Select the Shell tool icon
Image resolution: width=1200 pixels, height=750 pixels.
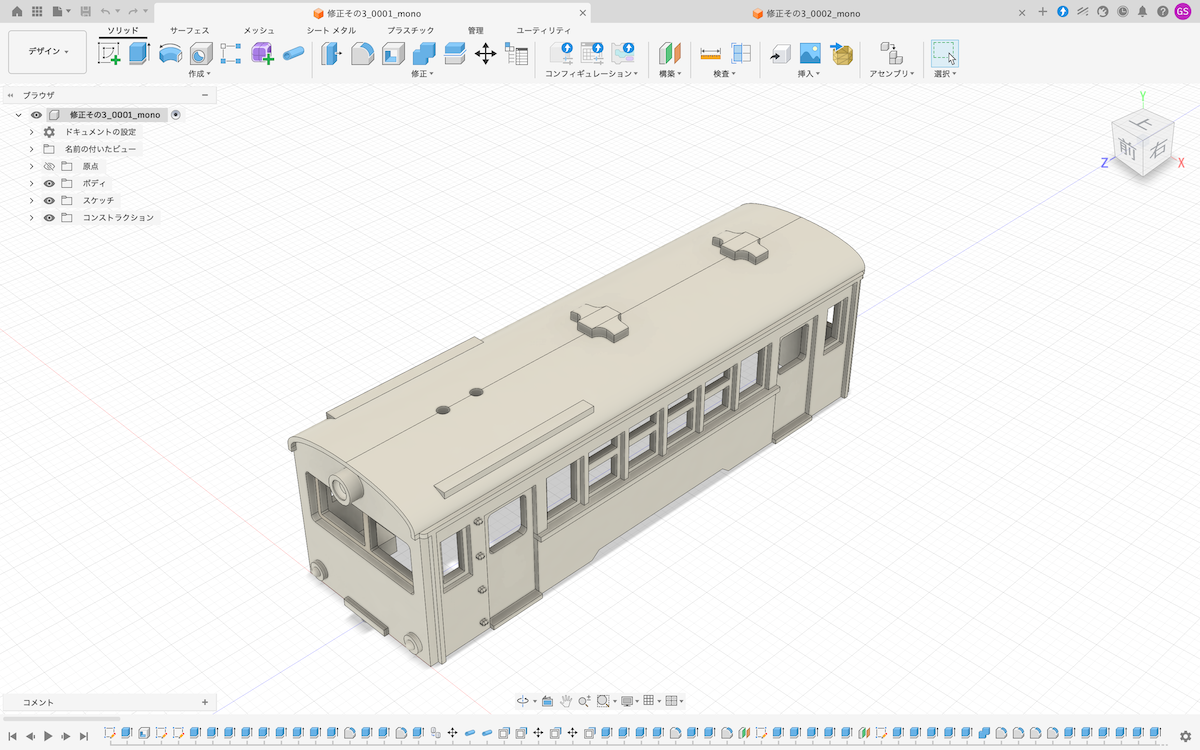(393, 54)
